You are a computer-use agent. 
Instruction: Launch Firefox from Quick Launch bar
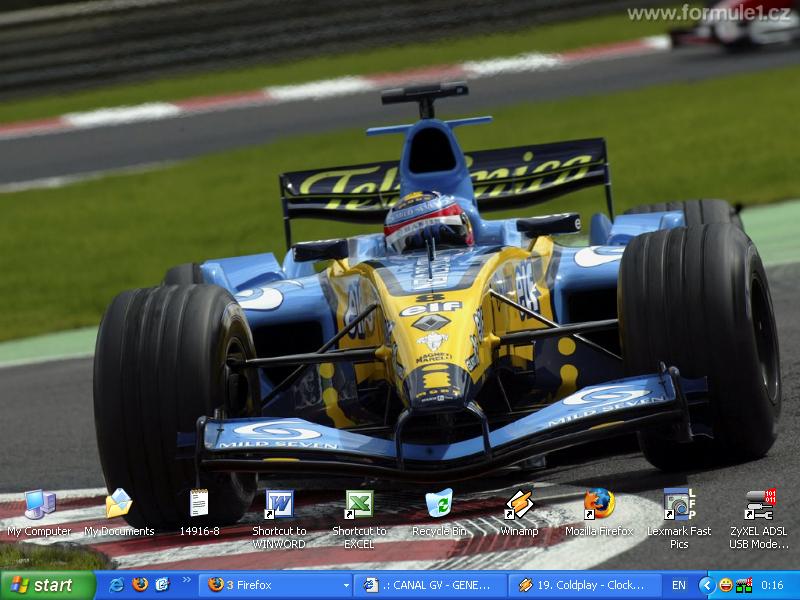coord(140,585)
